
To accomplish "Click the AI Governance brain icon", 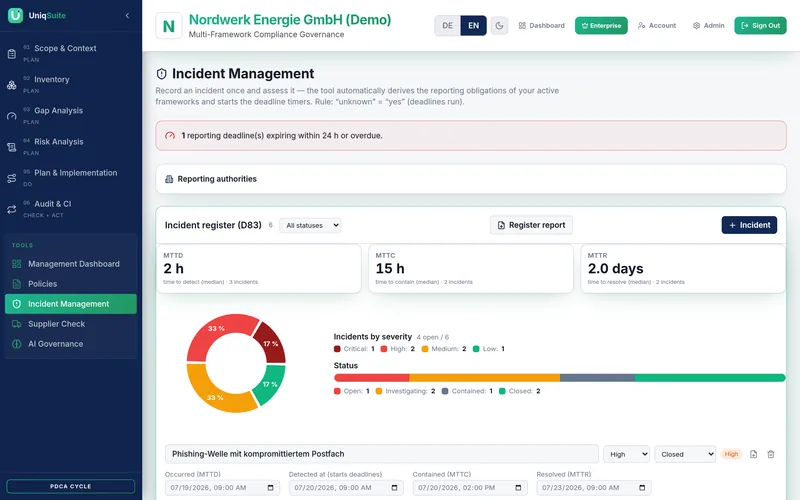I will [x=17, y=344].
